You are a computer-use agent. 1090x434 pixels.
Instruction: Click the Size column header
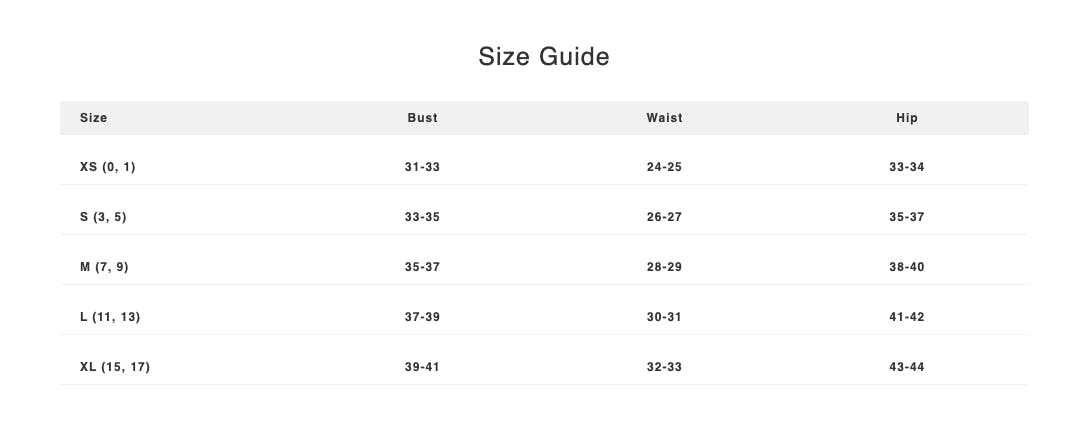[x=94, y=118]
